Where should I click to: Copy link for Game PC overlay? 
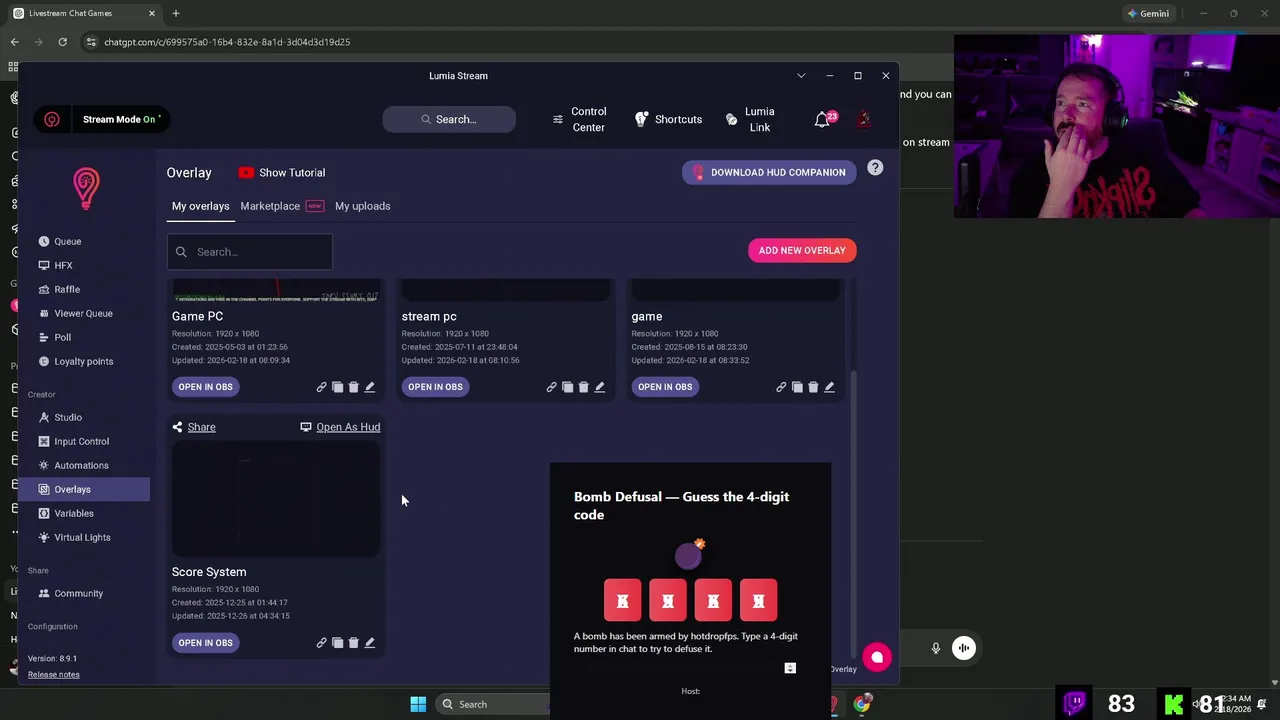(321, 387)
